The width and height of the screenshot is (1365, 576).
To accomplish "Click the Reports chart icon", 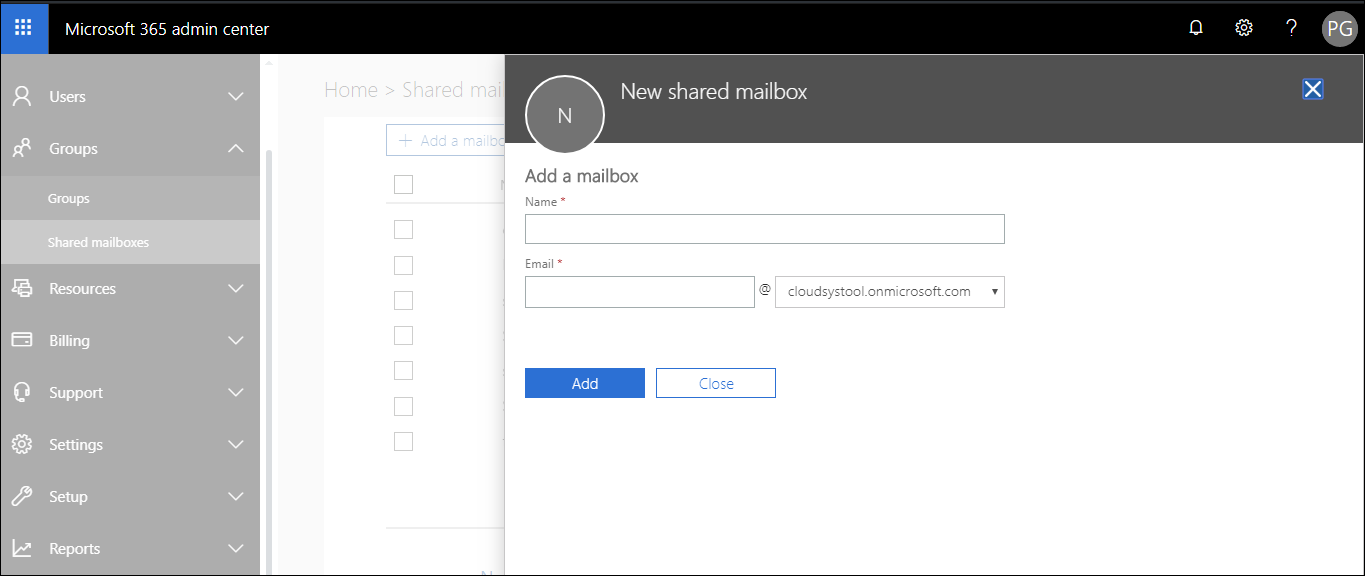I will click(21, 548).
